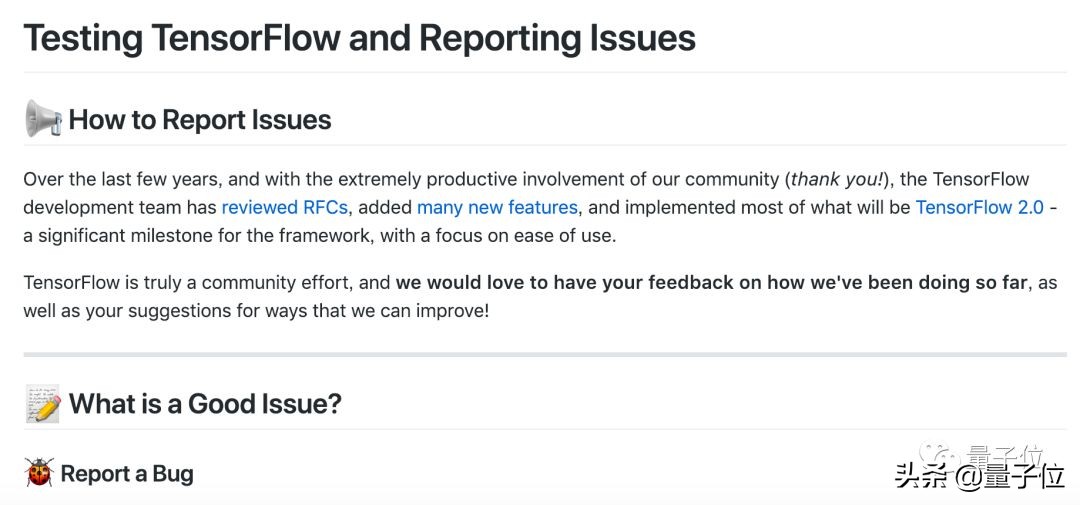Click the memo and pencil emoji icon
This screenshot has width=1080, height=505.
click(x=43, y=404)
